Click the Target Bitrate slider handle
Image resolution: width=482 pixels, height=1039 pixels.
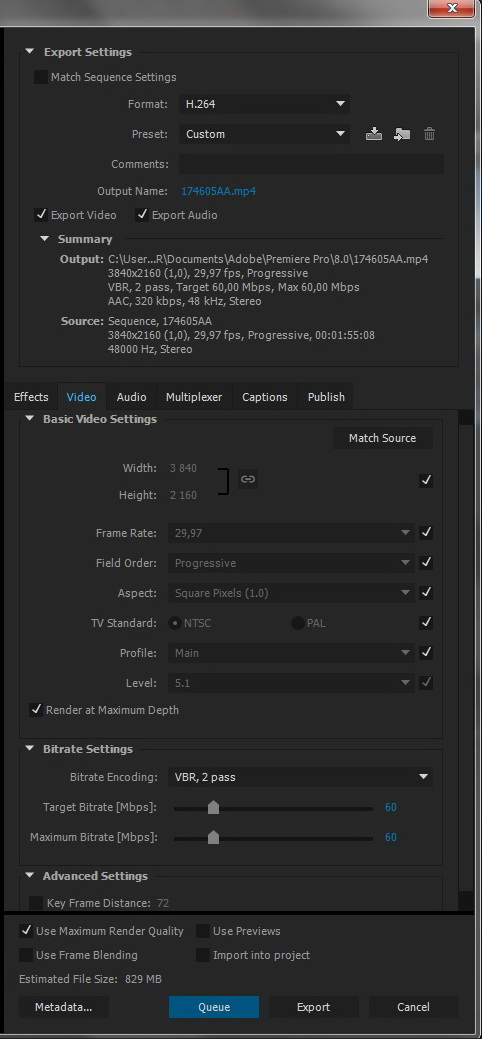213,807
